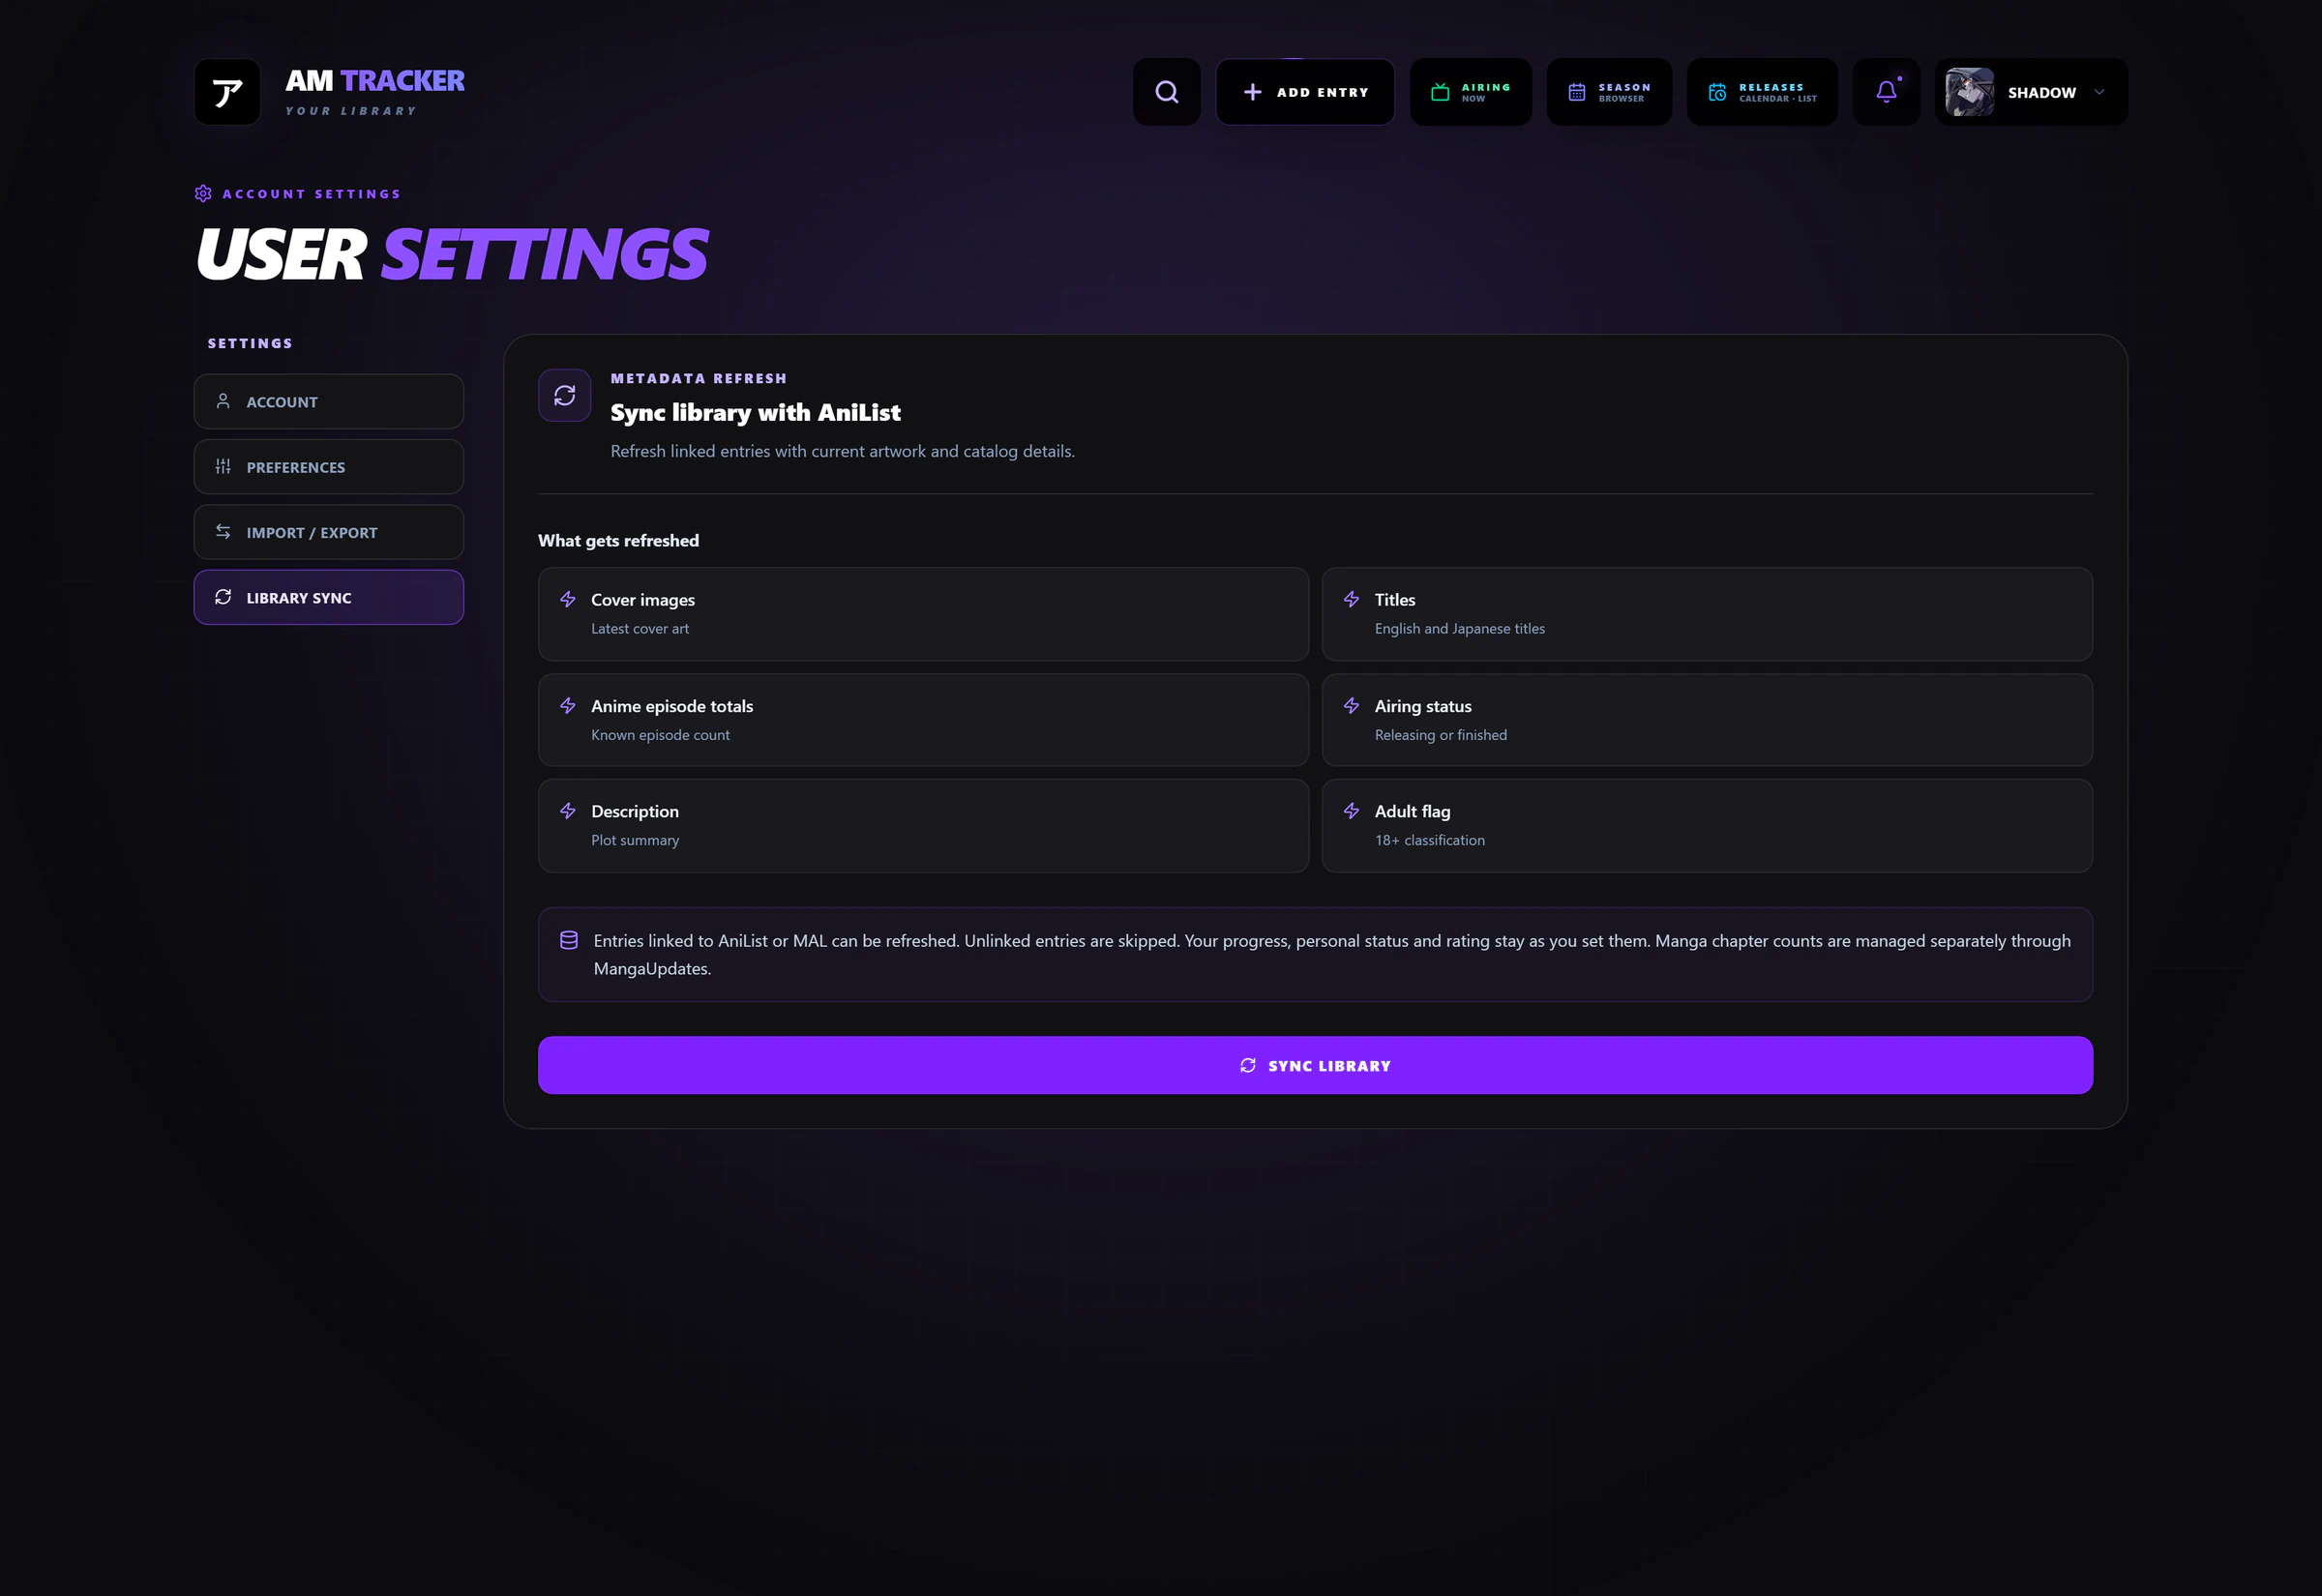Viewport: 2322px width, 1596px height.
Task: Click the 'Plot summary' text
Action: click(635, 840)
